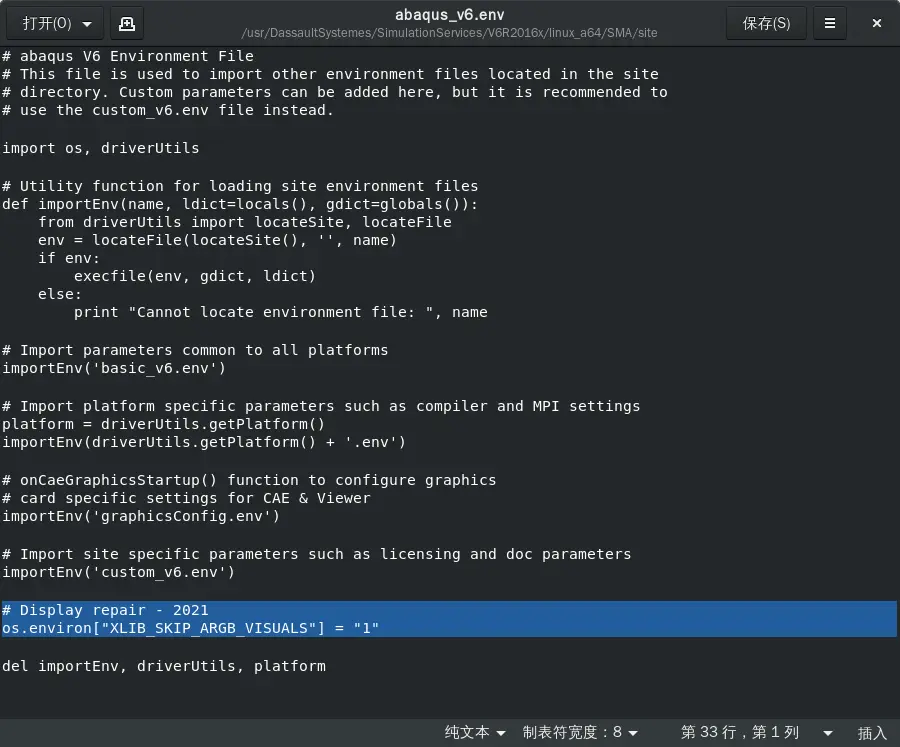The image size is (900, 747).
Task: Click the 'if env:' line
Action: tap(69, 258)
